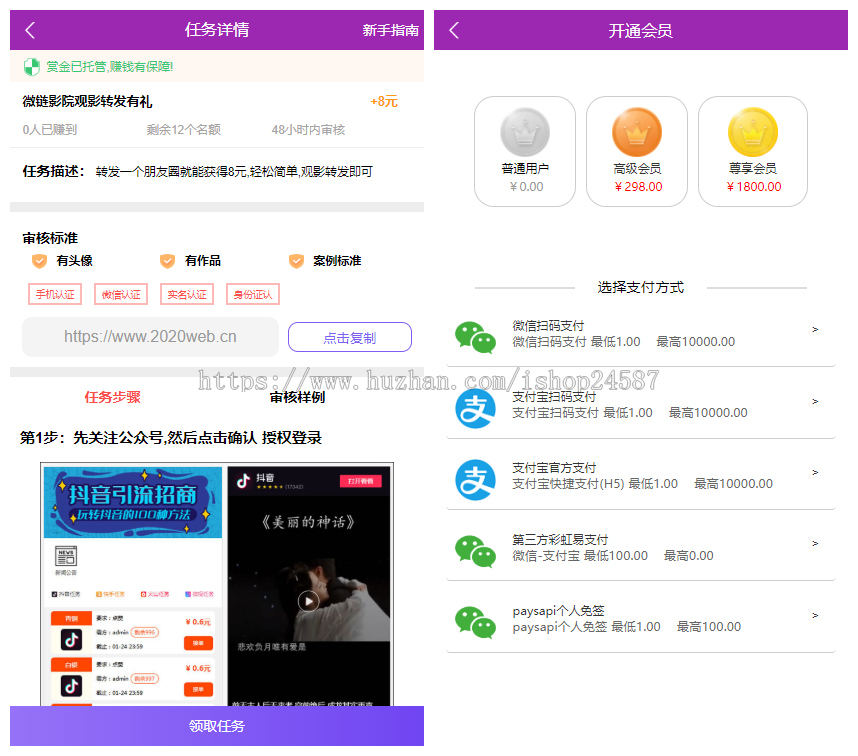
Task: Choose the 普通用户 ¥0.00 membership card
Action: pos(525,152)
